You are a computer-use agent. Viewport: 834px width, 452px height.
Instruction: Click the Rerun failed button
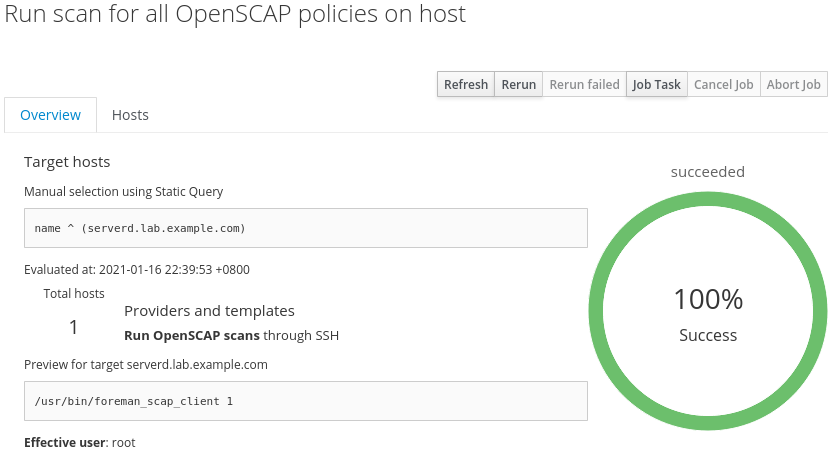(584, 85)
